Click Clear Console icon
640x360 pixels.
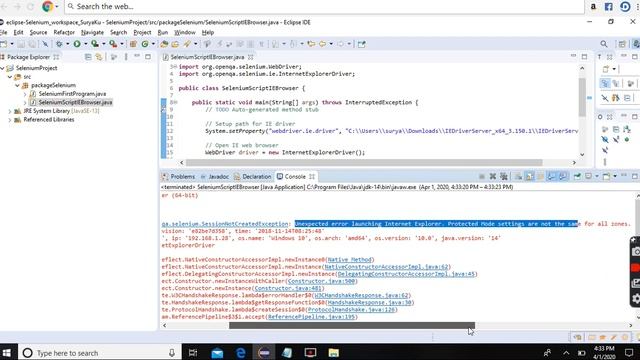click(518, 176)
